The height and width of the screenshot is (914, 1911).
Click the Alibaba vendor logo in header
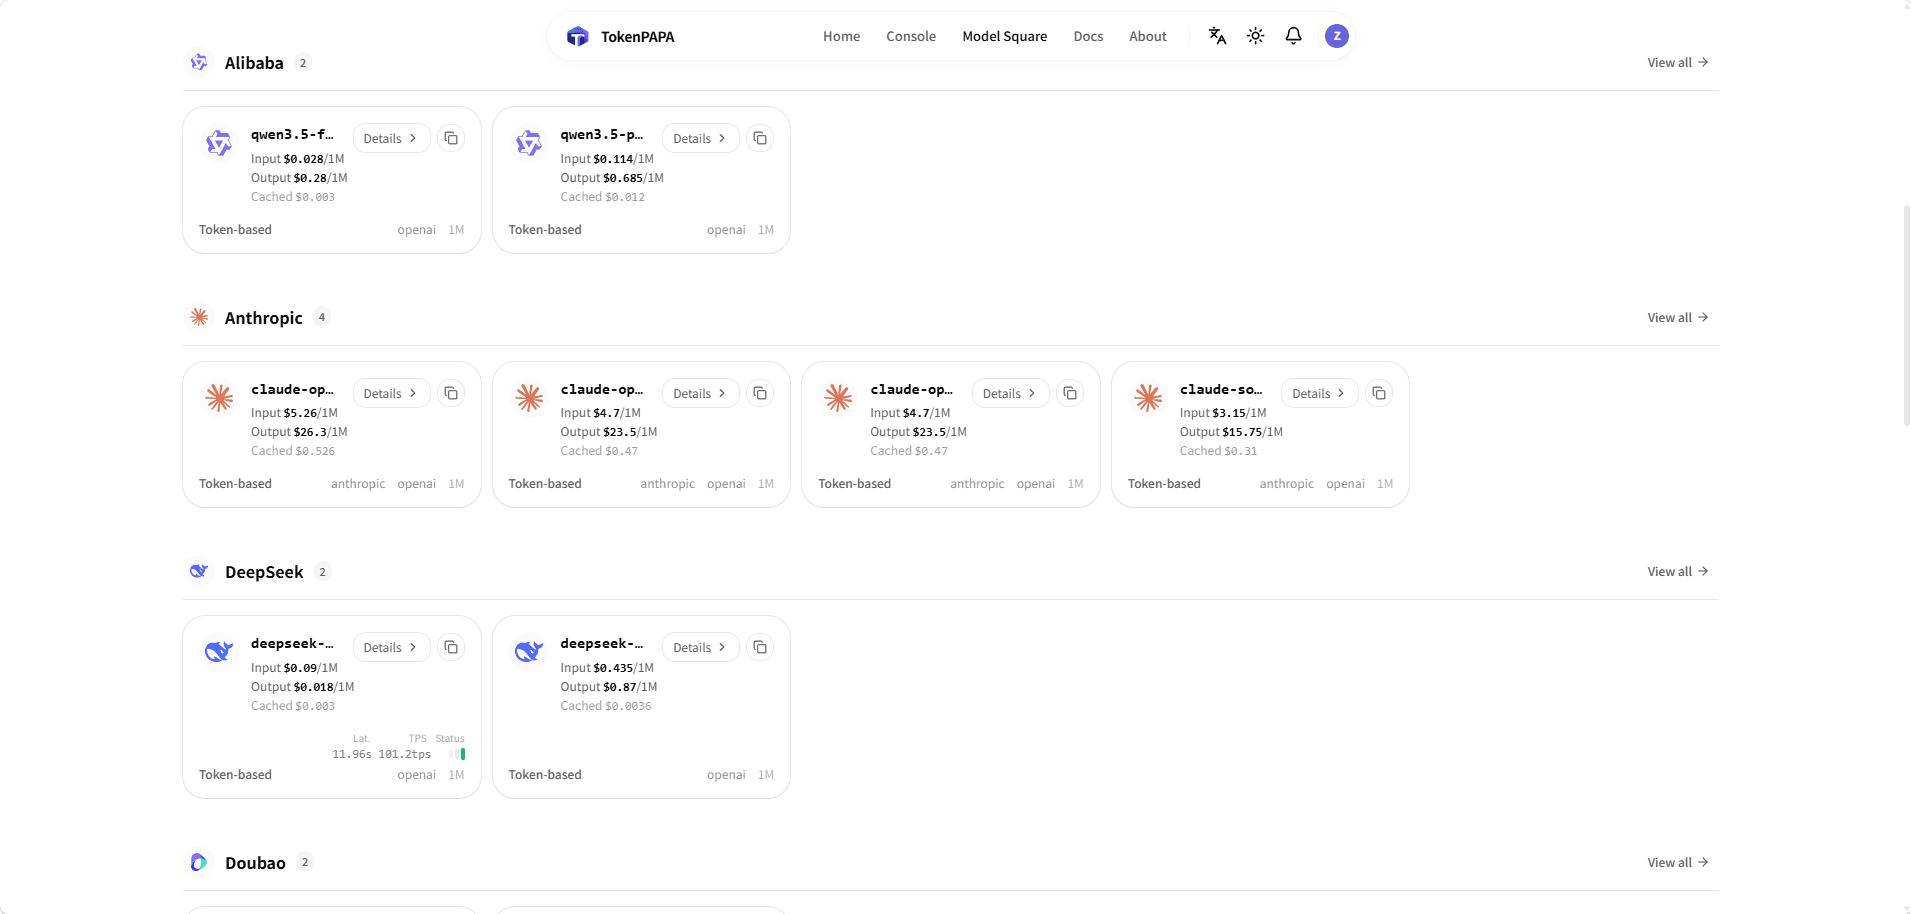click(199, 63)
